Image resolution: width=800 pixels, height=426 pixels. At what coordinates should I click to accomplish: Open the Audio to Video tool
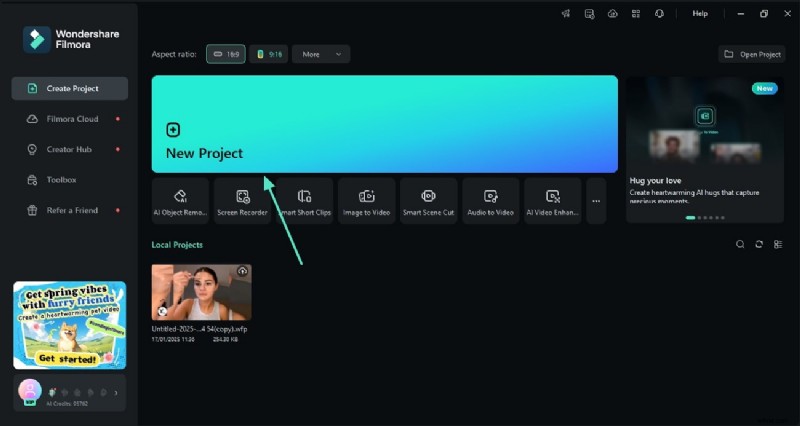(490, 201)
